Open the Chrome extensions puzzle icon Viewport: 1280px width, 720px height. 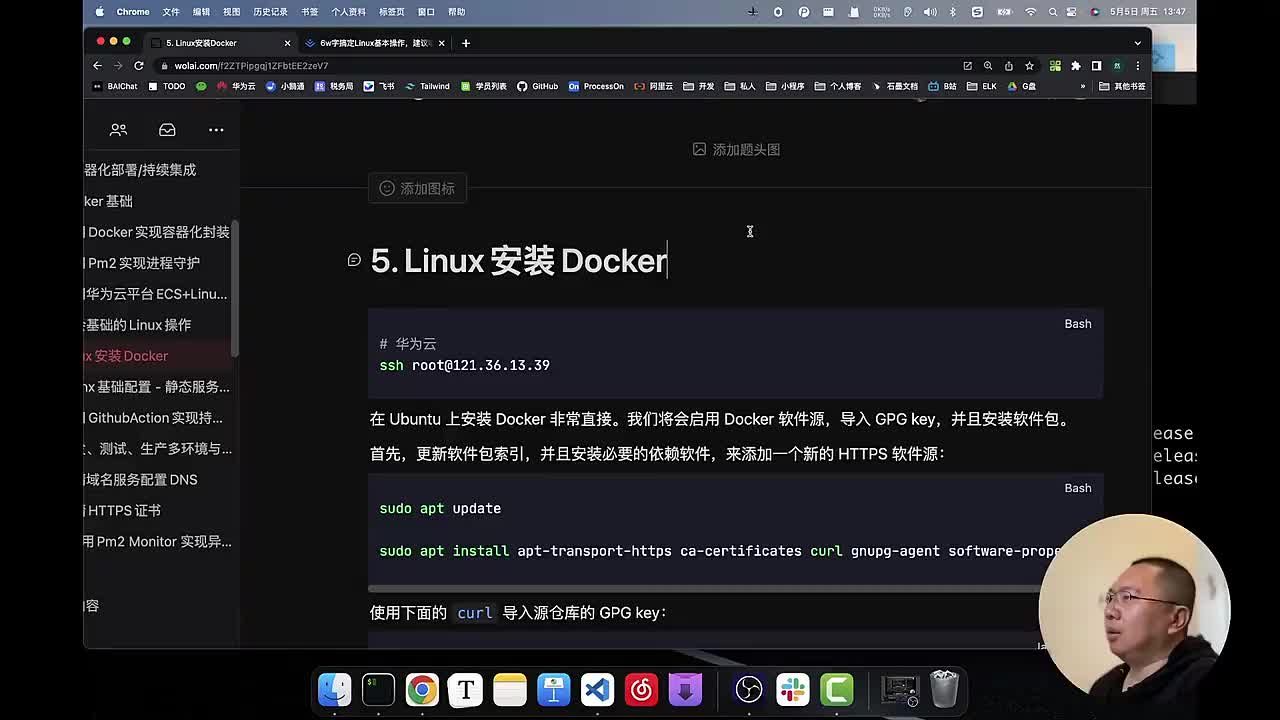[1076, 66]
